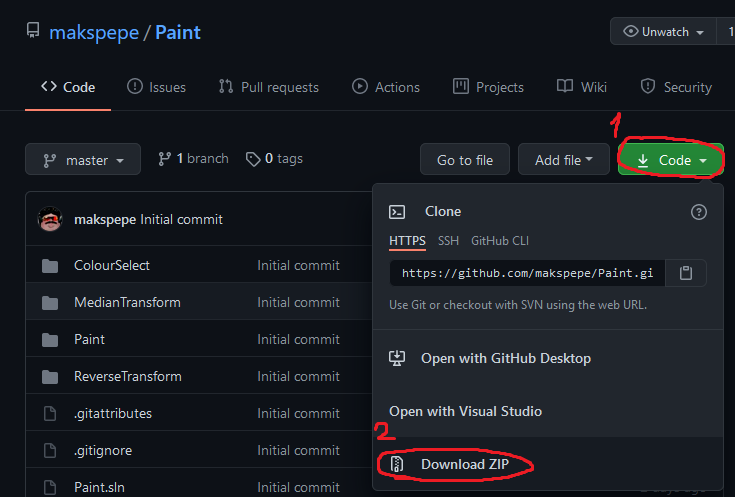The width and height of the screenshot is (735, 497).
Task: Expand the Add file dropdown
Action: pos(563,159)
